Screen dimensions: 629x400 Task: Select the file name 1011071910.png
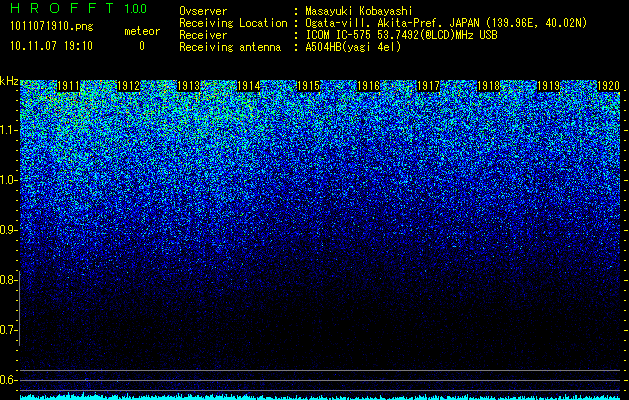point(51,27)
